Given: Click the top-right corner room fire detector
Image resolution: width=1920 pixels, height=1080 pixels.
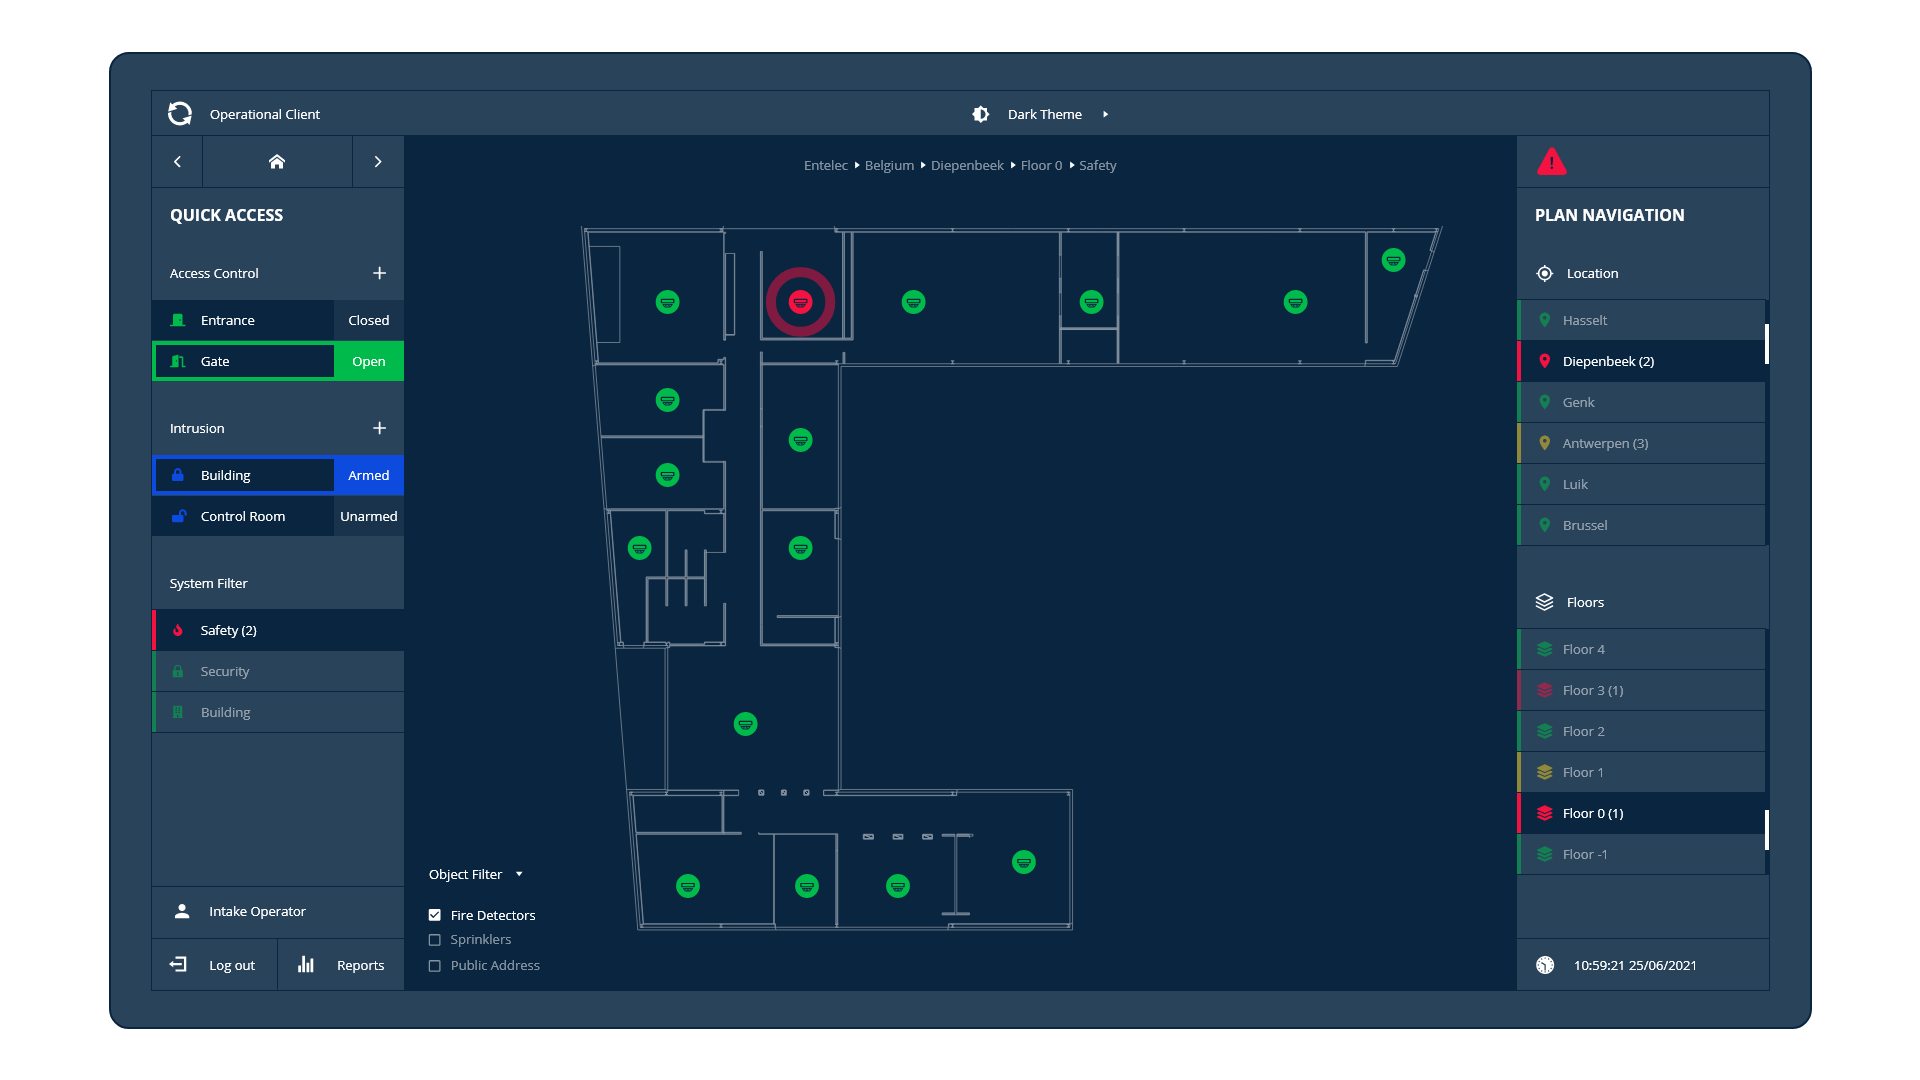Looking at the screenshot, I should (x=1393, y=260).
